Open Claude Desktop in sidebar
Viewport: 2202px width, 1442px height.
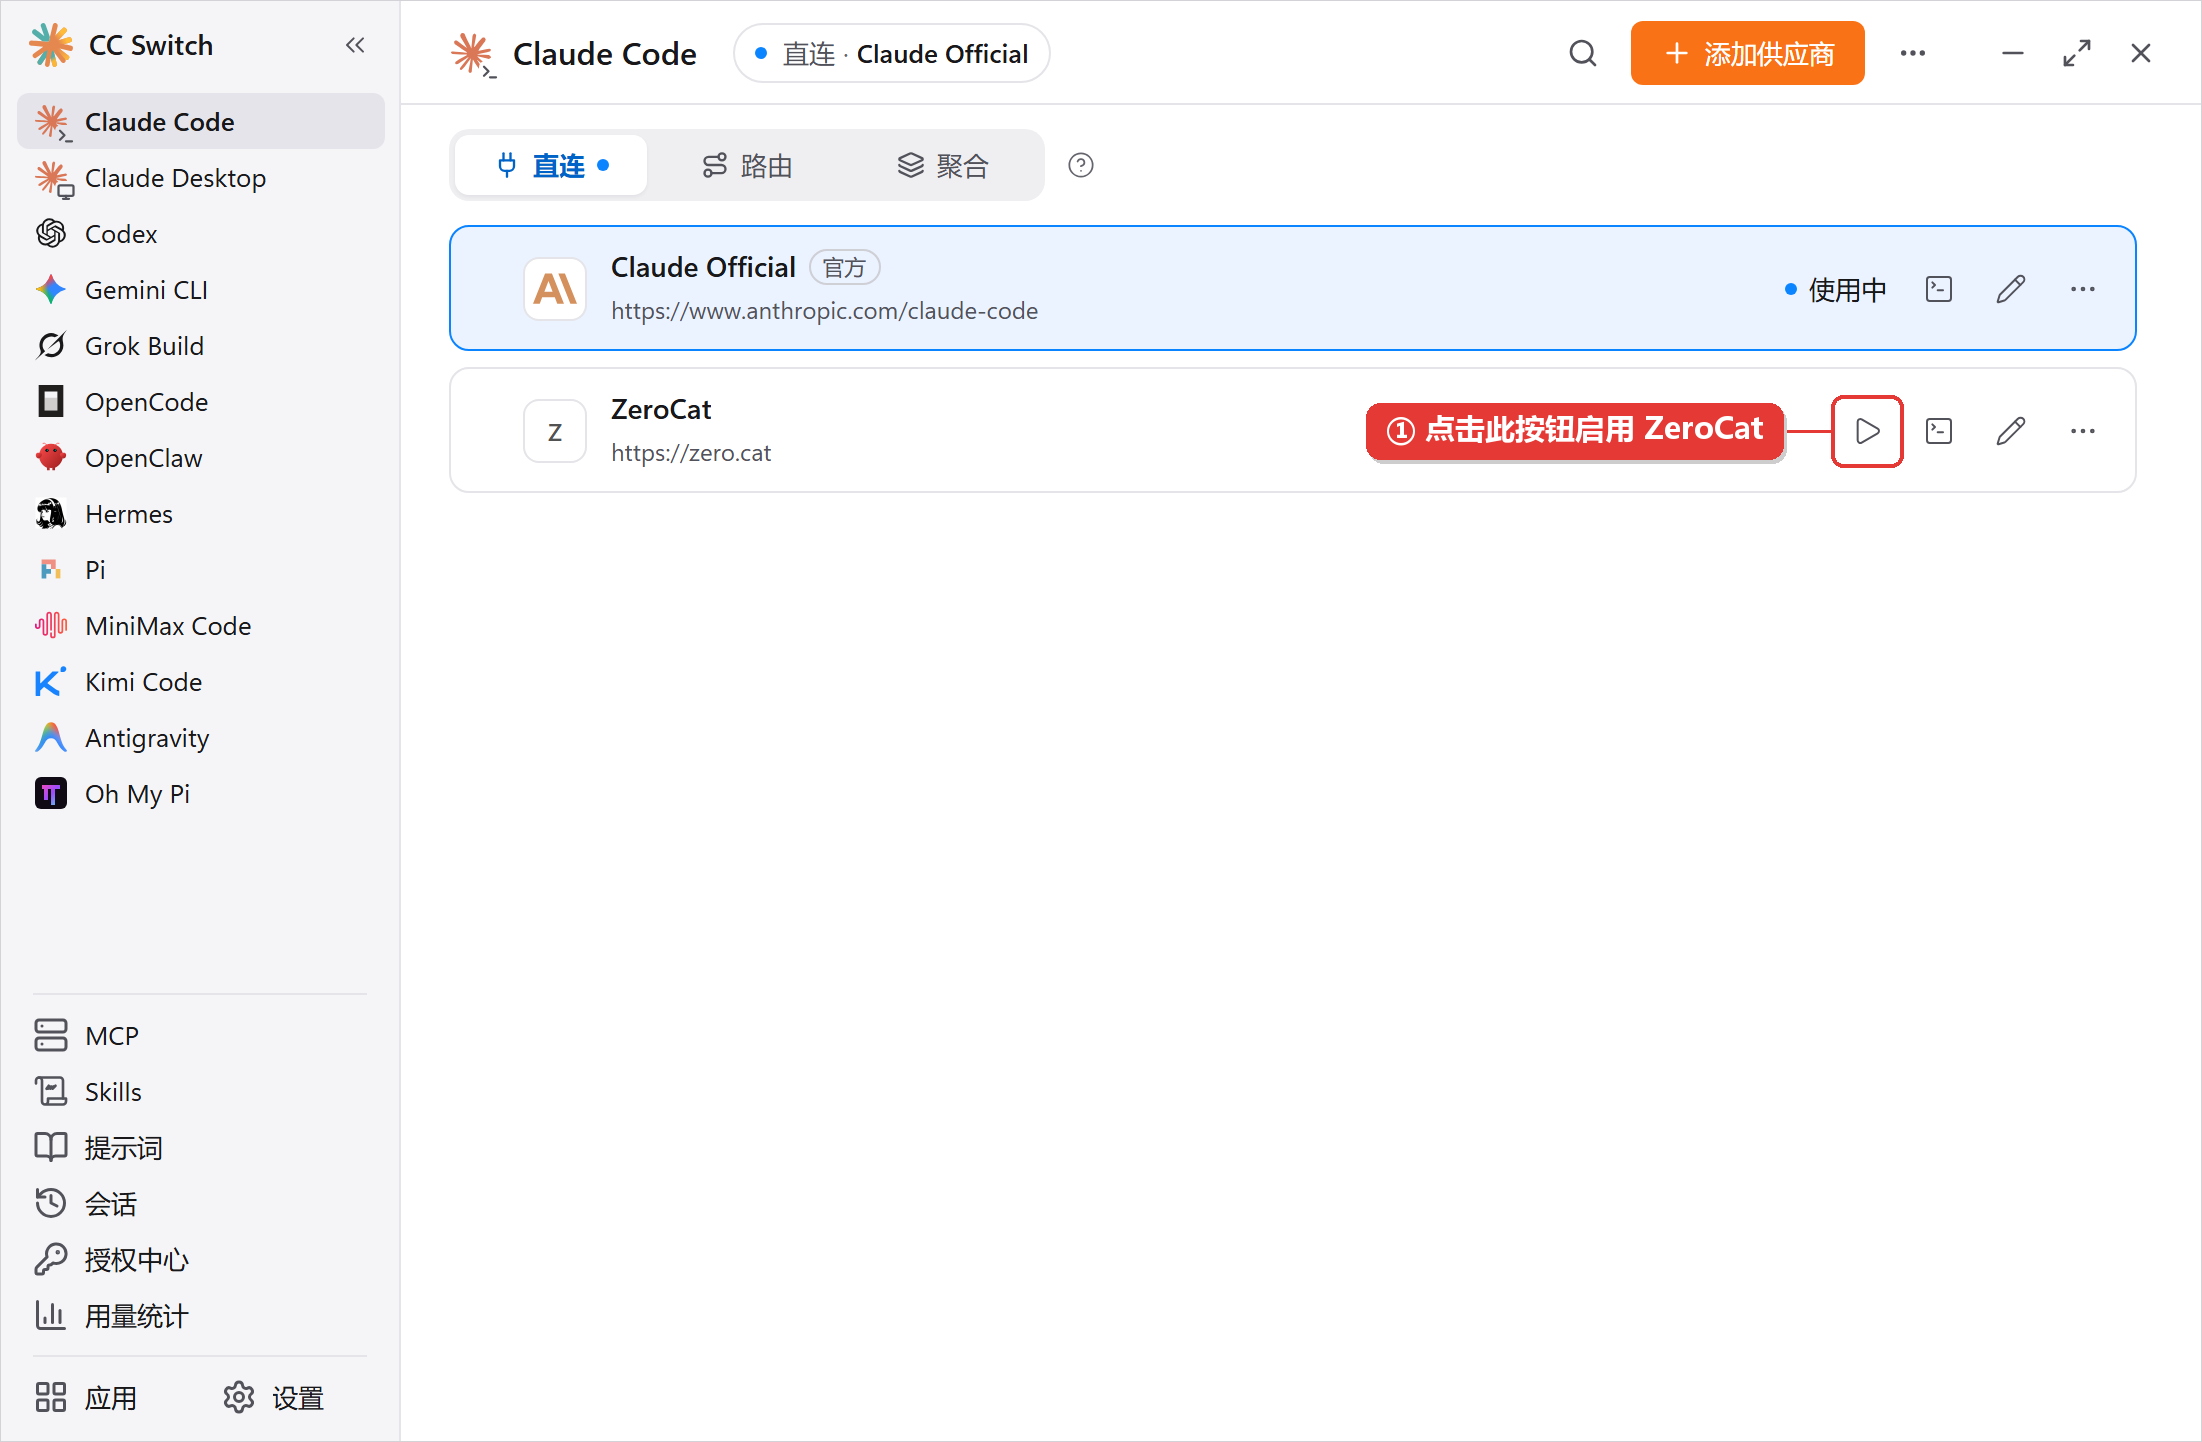[x=201, y=178]
